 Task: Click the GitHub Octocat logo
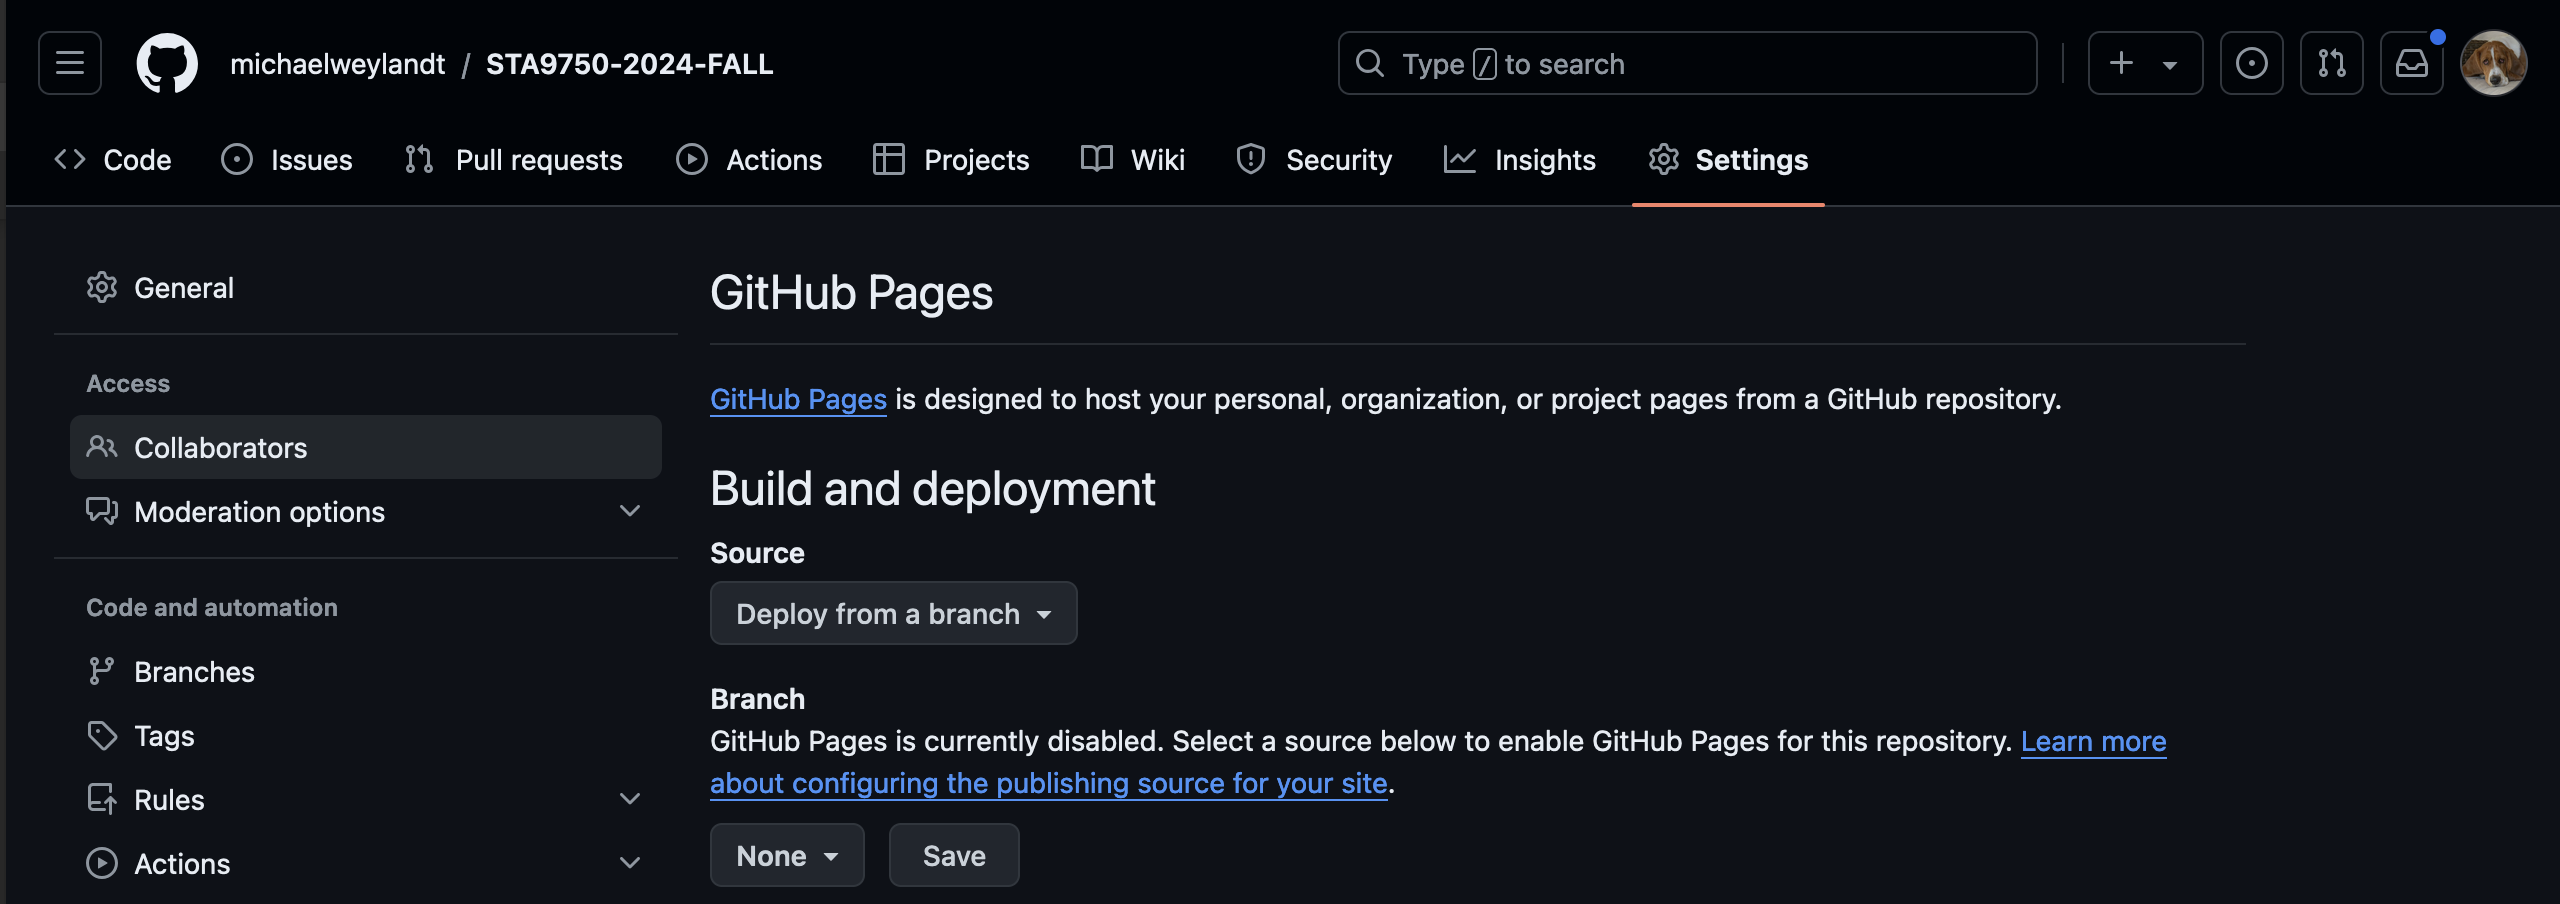click(x=167, y=63)
